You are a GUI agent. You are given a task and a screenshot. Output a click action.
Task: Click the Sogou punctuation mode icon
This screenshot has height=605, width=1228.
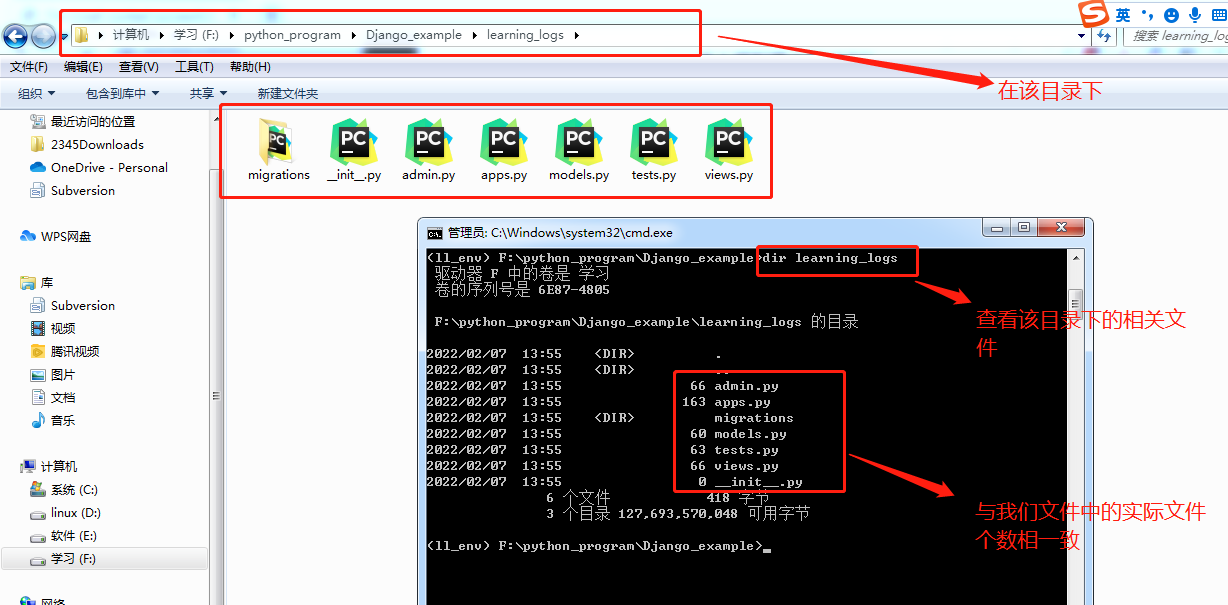click(x=1148, y=15)
